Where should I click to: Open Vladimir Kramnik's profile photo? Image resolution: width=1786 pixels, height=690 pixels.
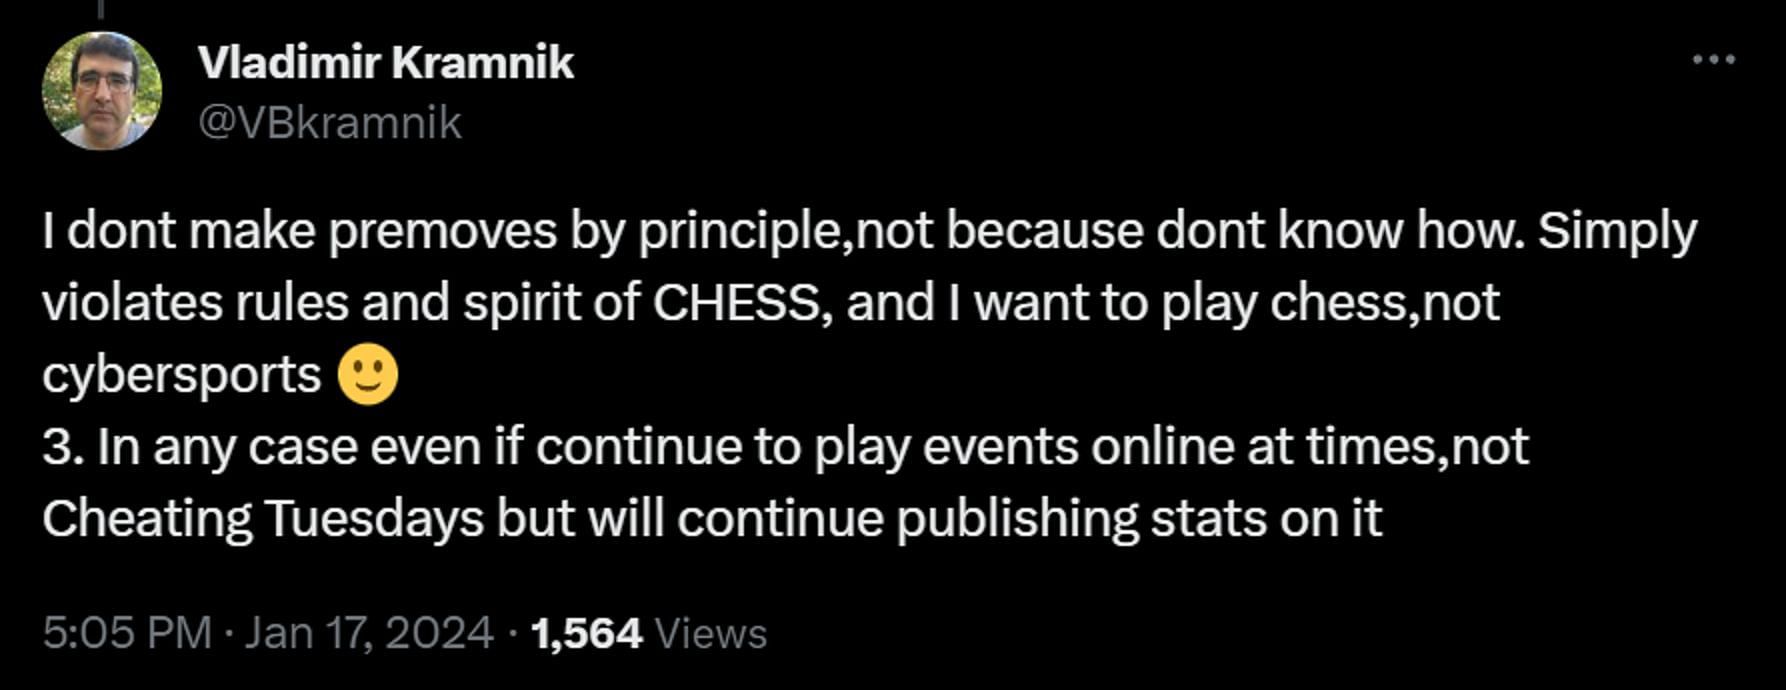point(102,91)
